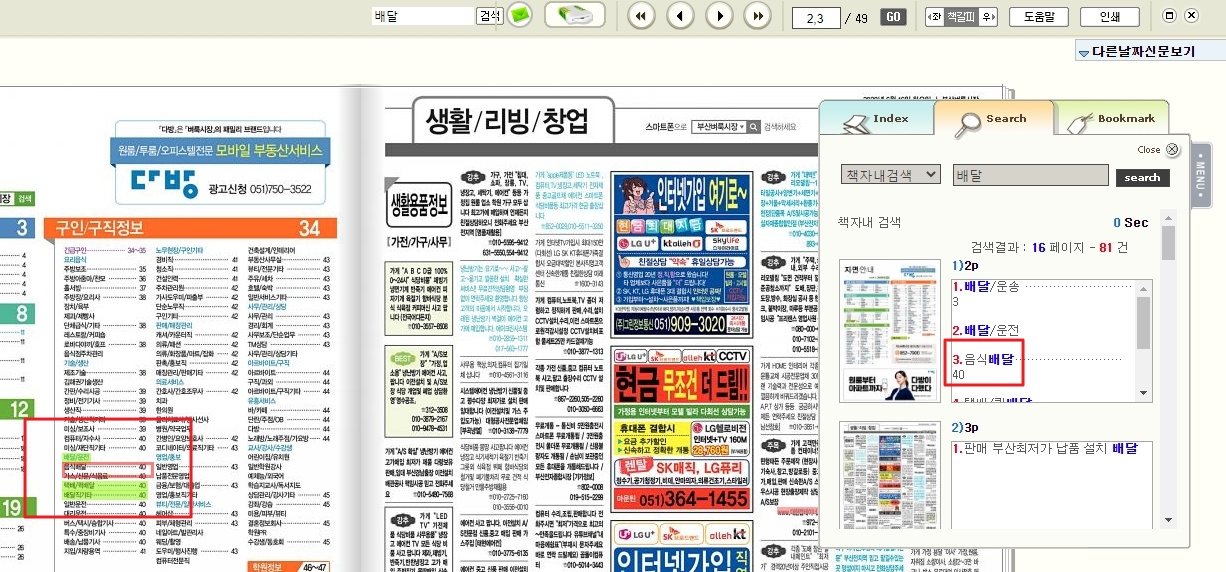This screenshot has width=1226, height=572.
Task: Click the 인쇄 print button
Action: [x=1109, y=17]
